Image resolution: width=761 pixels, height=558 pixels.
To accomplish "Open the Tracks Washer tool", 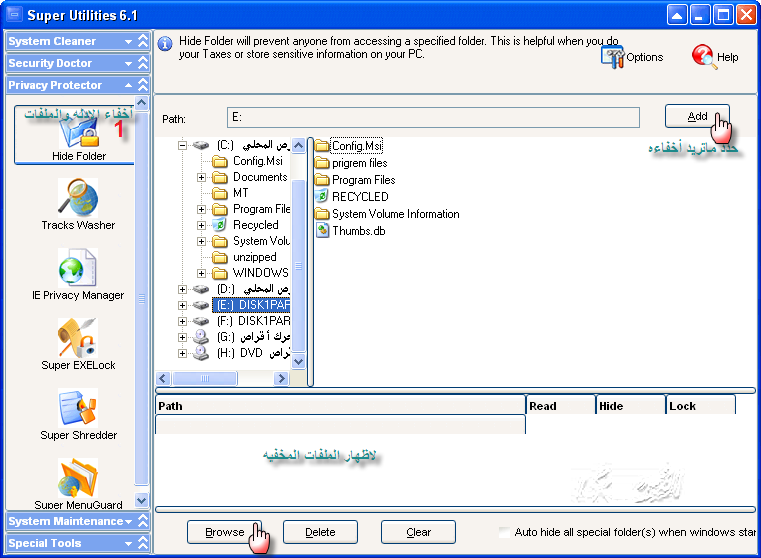I will 78,204.
